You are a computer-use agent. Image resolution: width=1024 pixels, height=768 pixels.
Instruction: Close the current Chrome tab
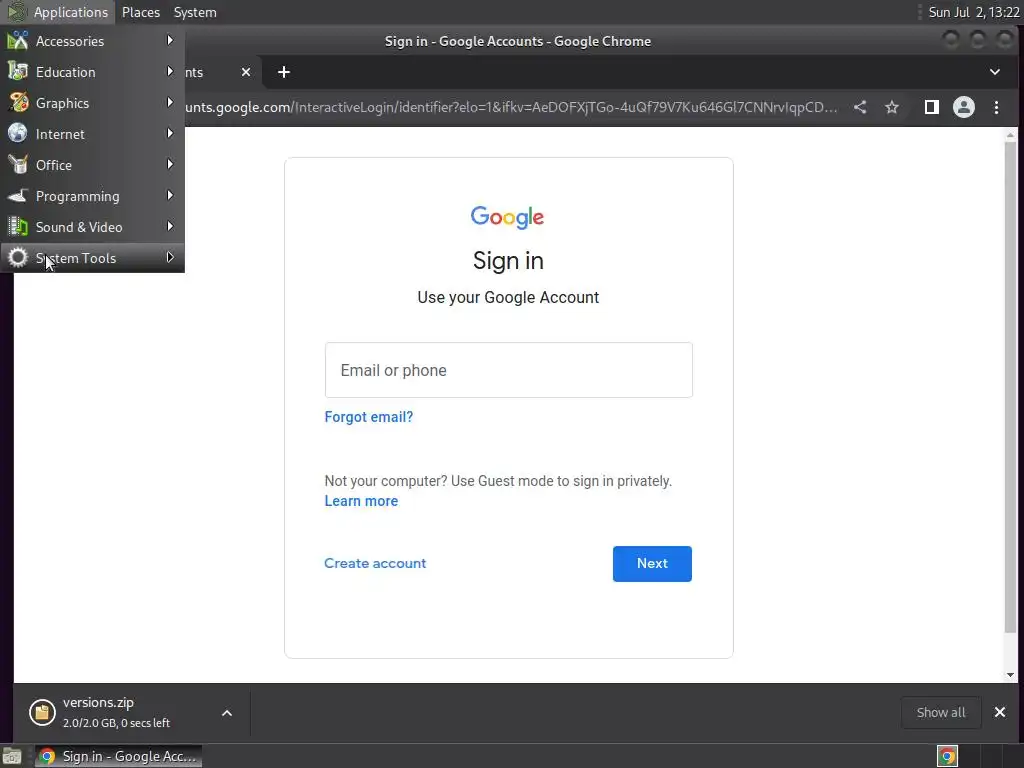point(246,72)
